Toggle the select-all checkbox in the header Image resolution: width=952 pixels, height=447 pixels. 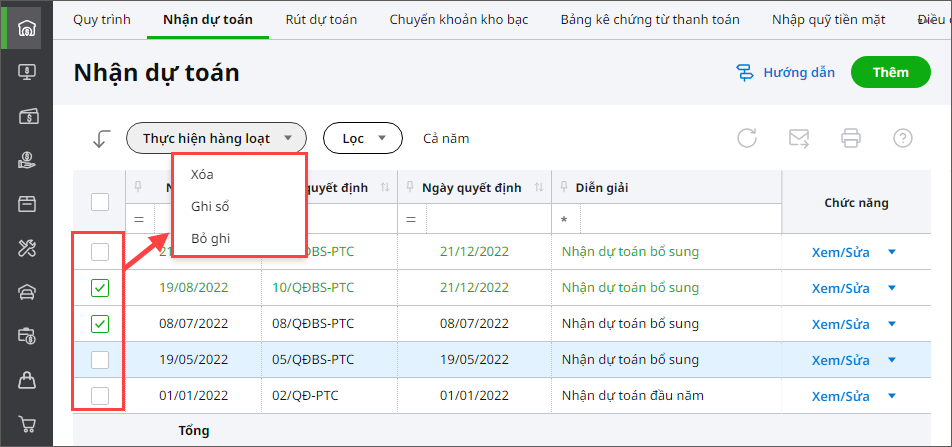(100, 202)
